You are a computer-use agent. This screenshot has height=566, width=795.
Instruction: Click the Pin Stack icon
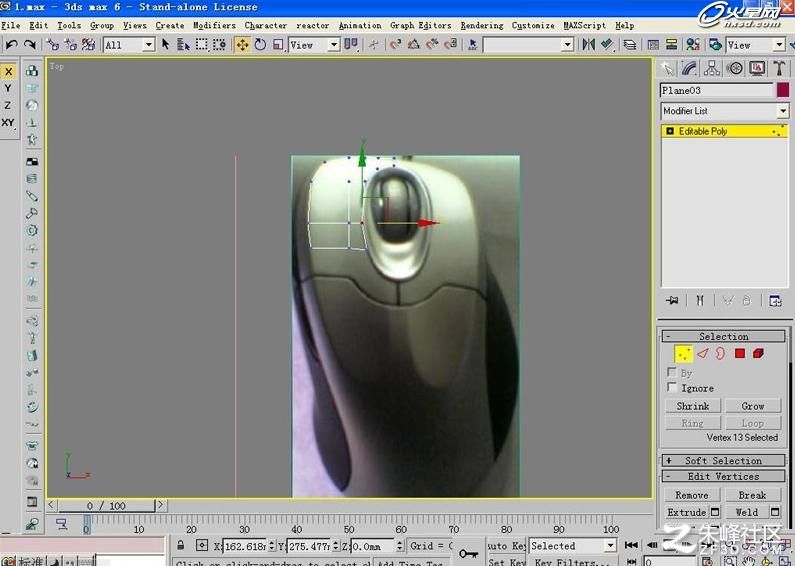(x=672, y=301)
